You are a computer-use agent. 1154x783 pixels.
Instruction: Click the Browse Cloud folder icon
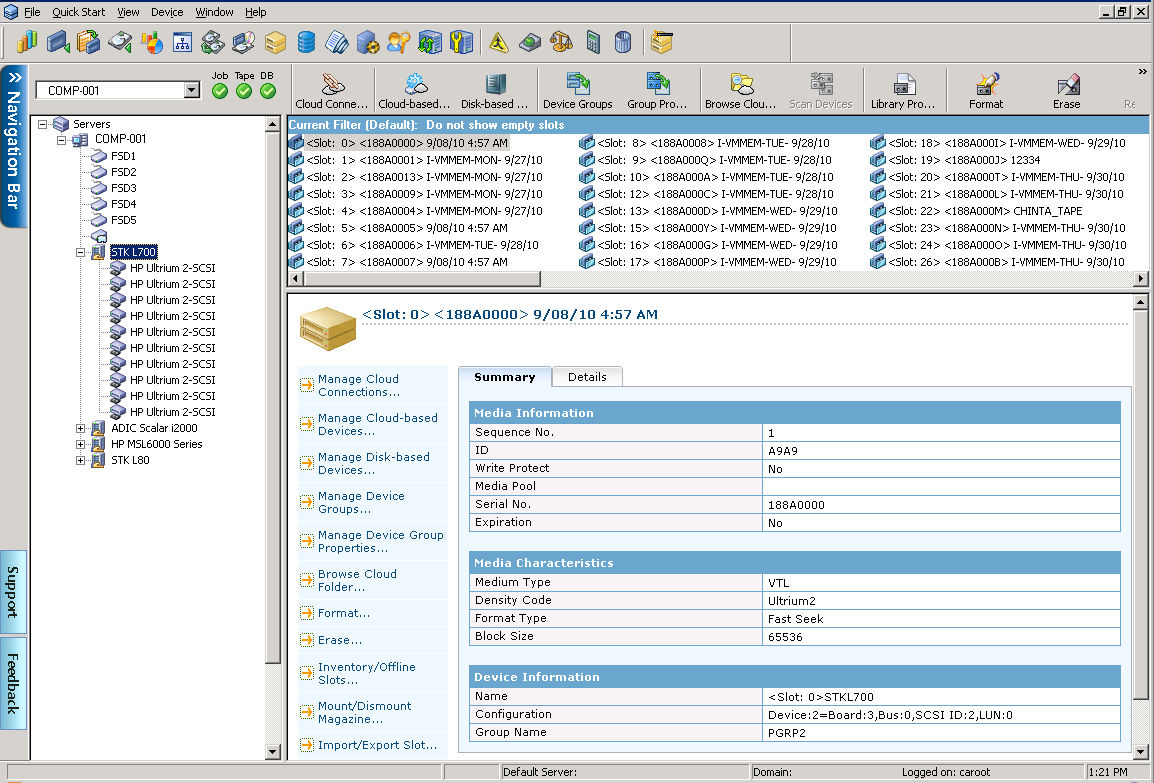click(x=740, y=87)
